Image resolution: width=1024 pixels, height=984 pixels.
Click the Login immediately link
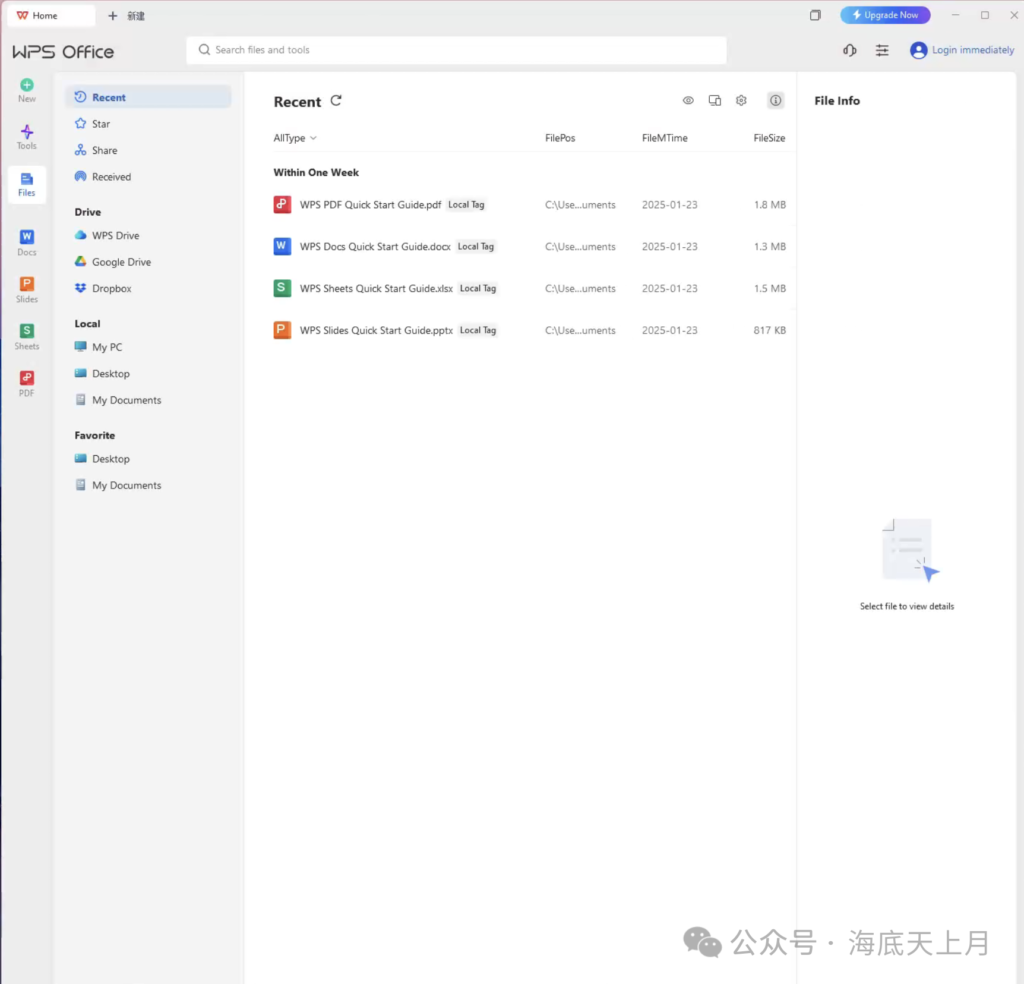coord(973,50)
